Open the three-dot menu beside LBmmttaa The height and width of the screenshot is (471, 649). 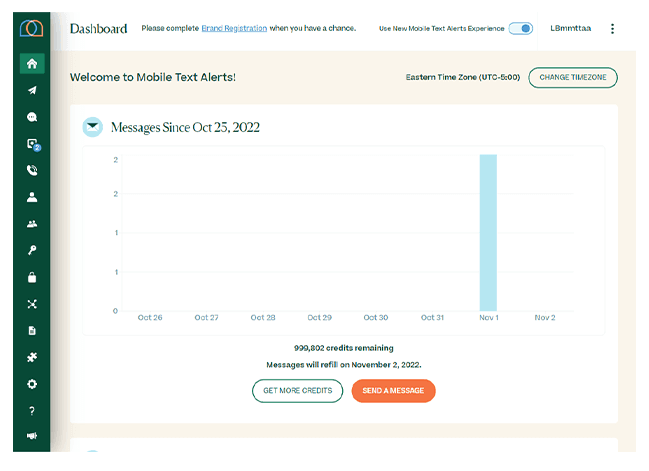click(x=612, y=28)
